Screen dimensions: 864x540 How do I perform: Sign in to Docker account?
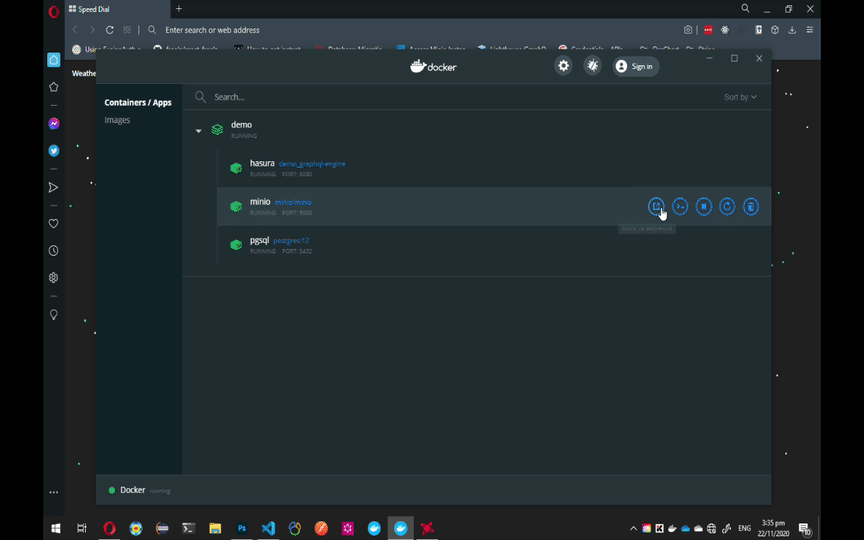pos(635,66)
